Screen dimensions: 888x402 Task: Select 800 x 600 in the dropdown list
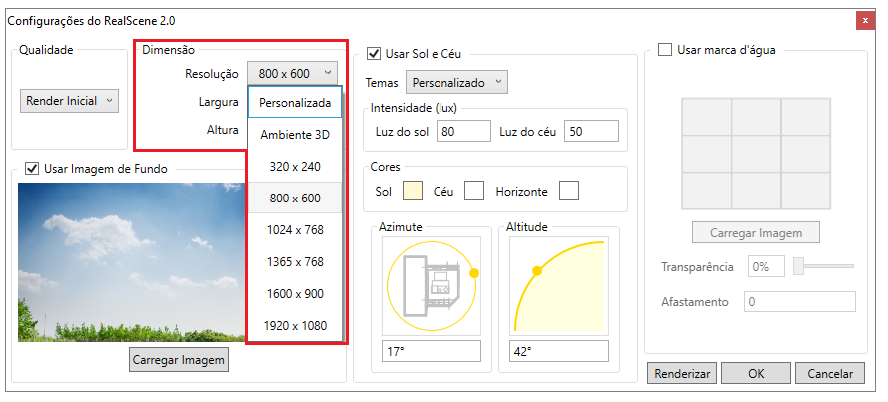click(x=294, y=198)
